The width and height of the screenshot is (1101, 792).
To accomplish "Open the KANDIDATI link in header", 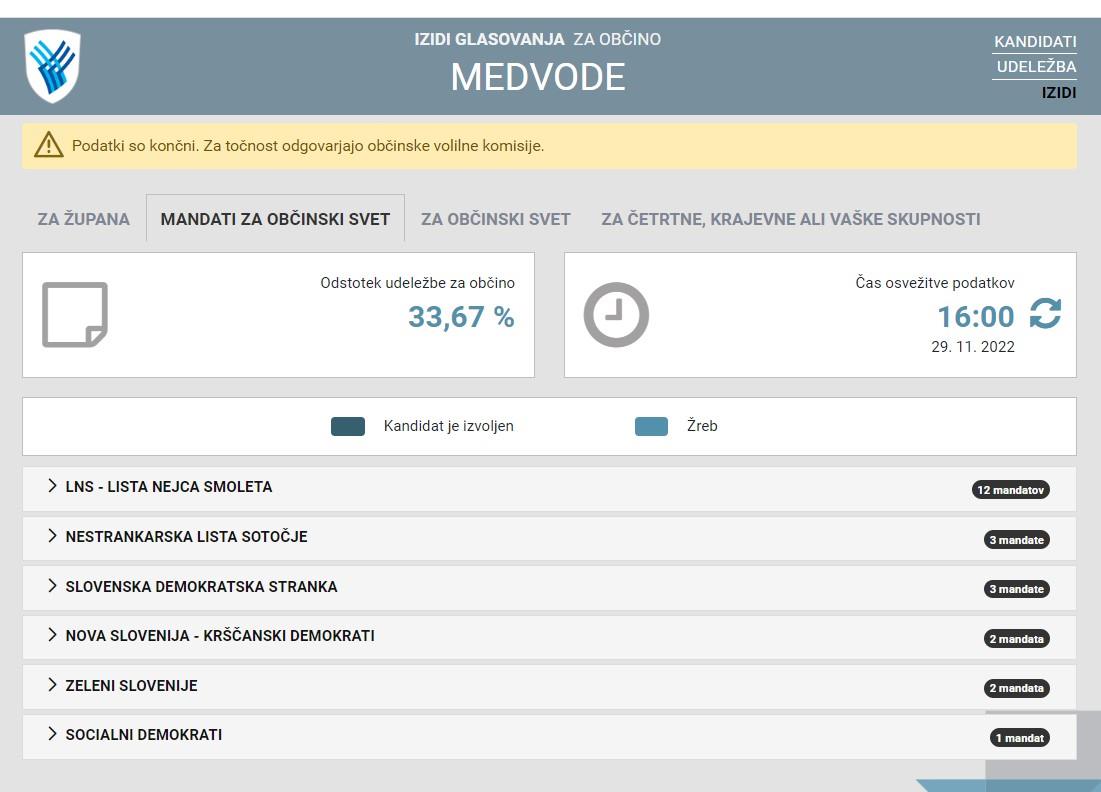I will pyautogui.click(x=1035, y=41).
